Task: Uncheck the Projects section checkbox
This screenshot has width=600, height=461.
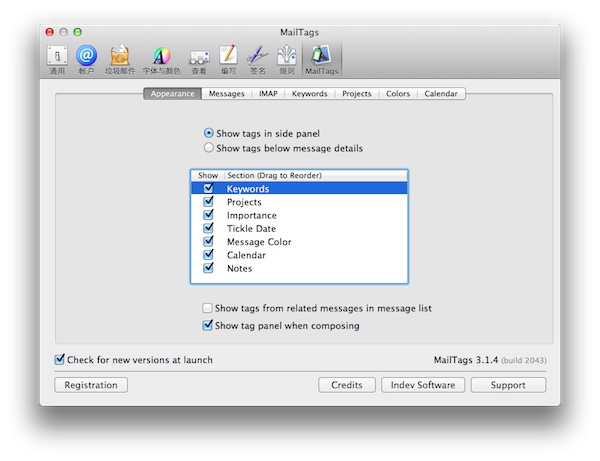Action: click(209, 201)
